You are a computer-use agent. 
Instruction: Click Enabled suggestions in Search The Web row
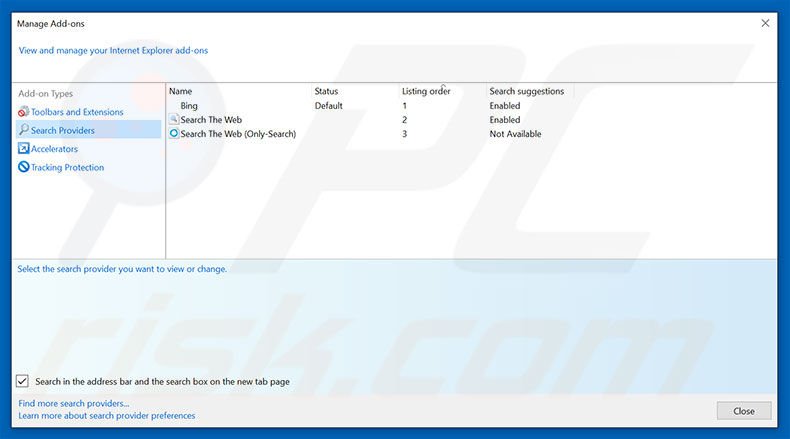coord(505,119)
